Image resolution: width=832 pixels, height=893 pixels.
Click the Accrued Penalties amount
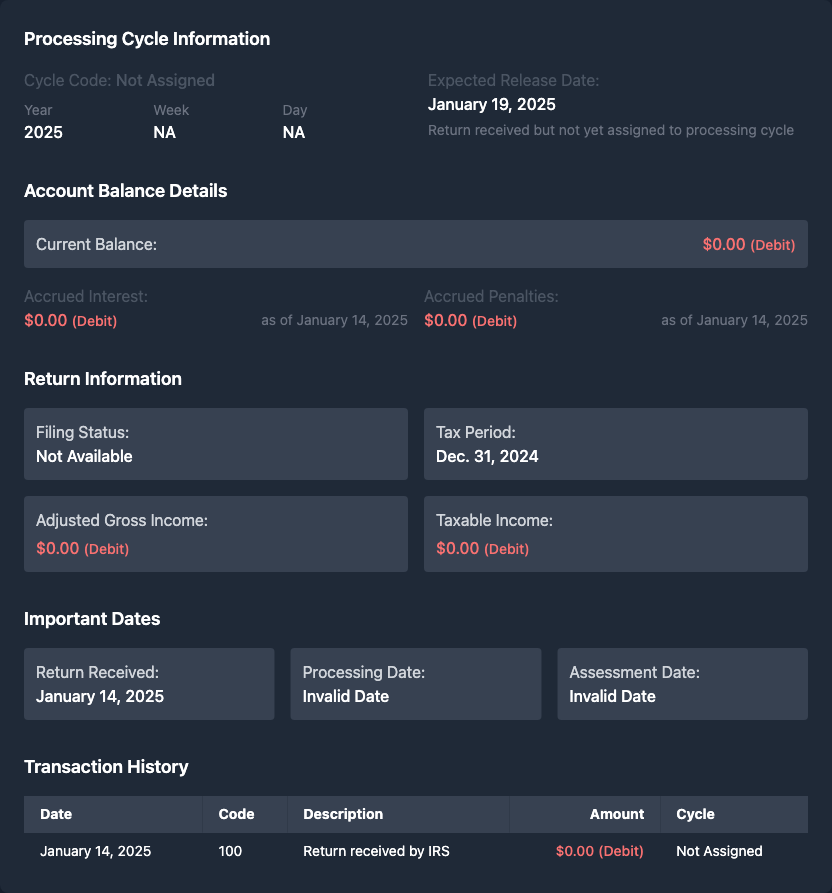coord(470,321)
